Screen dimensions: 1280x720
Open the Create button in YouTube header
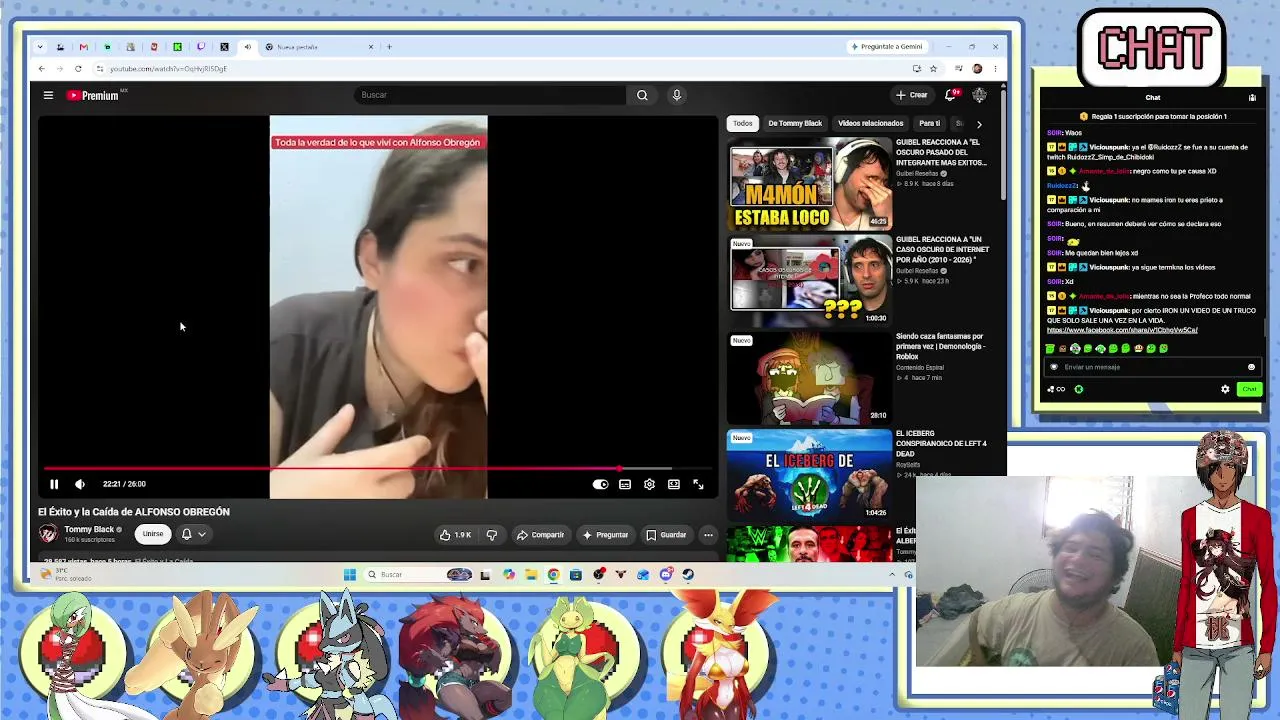coord(912,95)
